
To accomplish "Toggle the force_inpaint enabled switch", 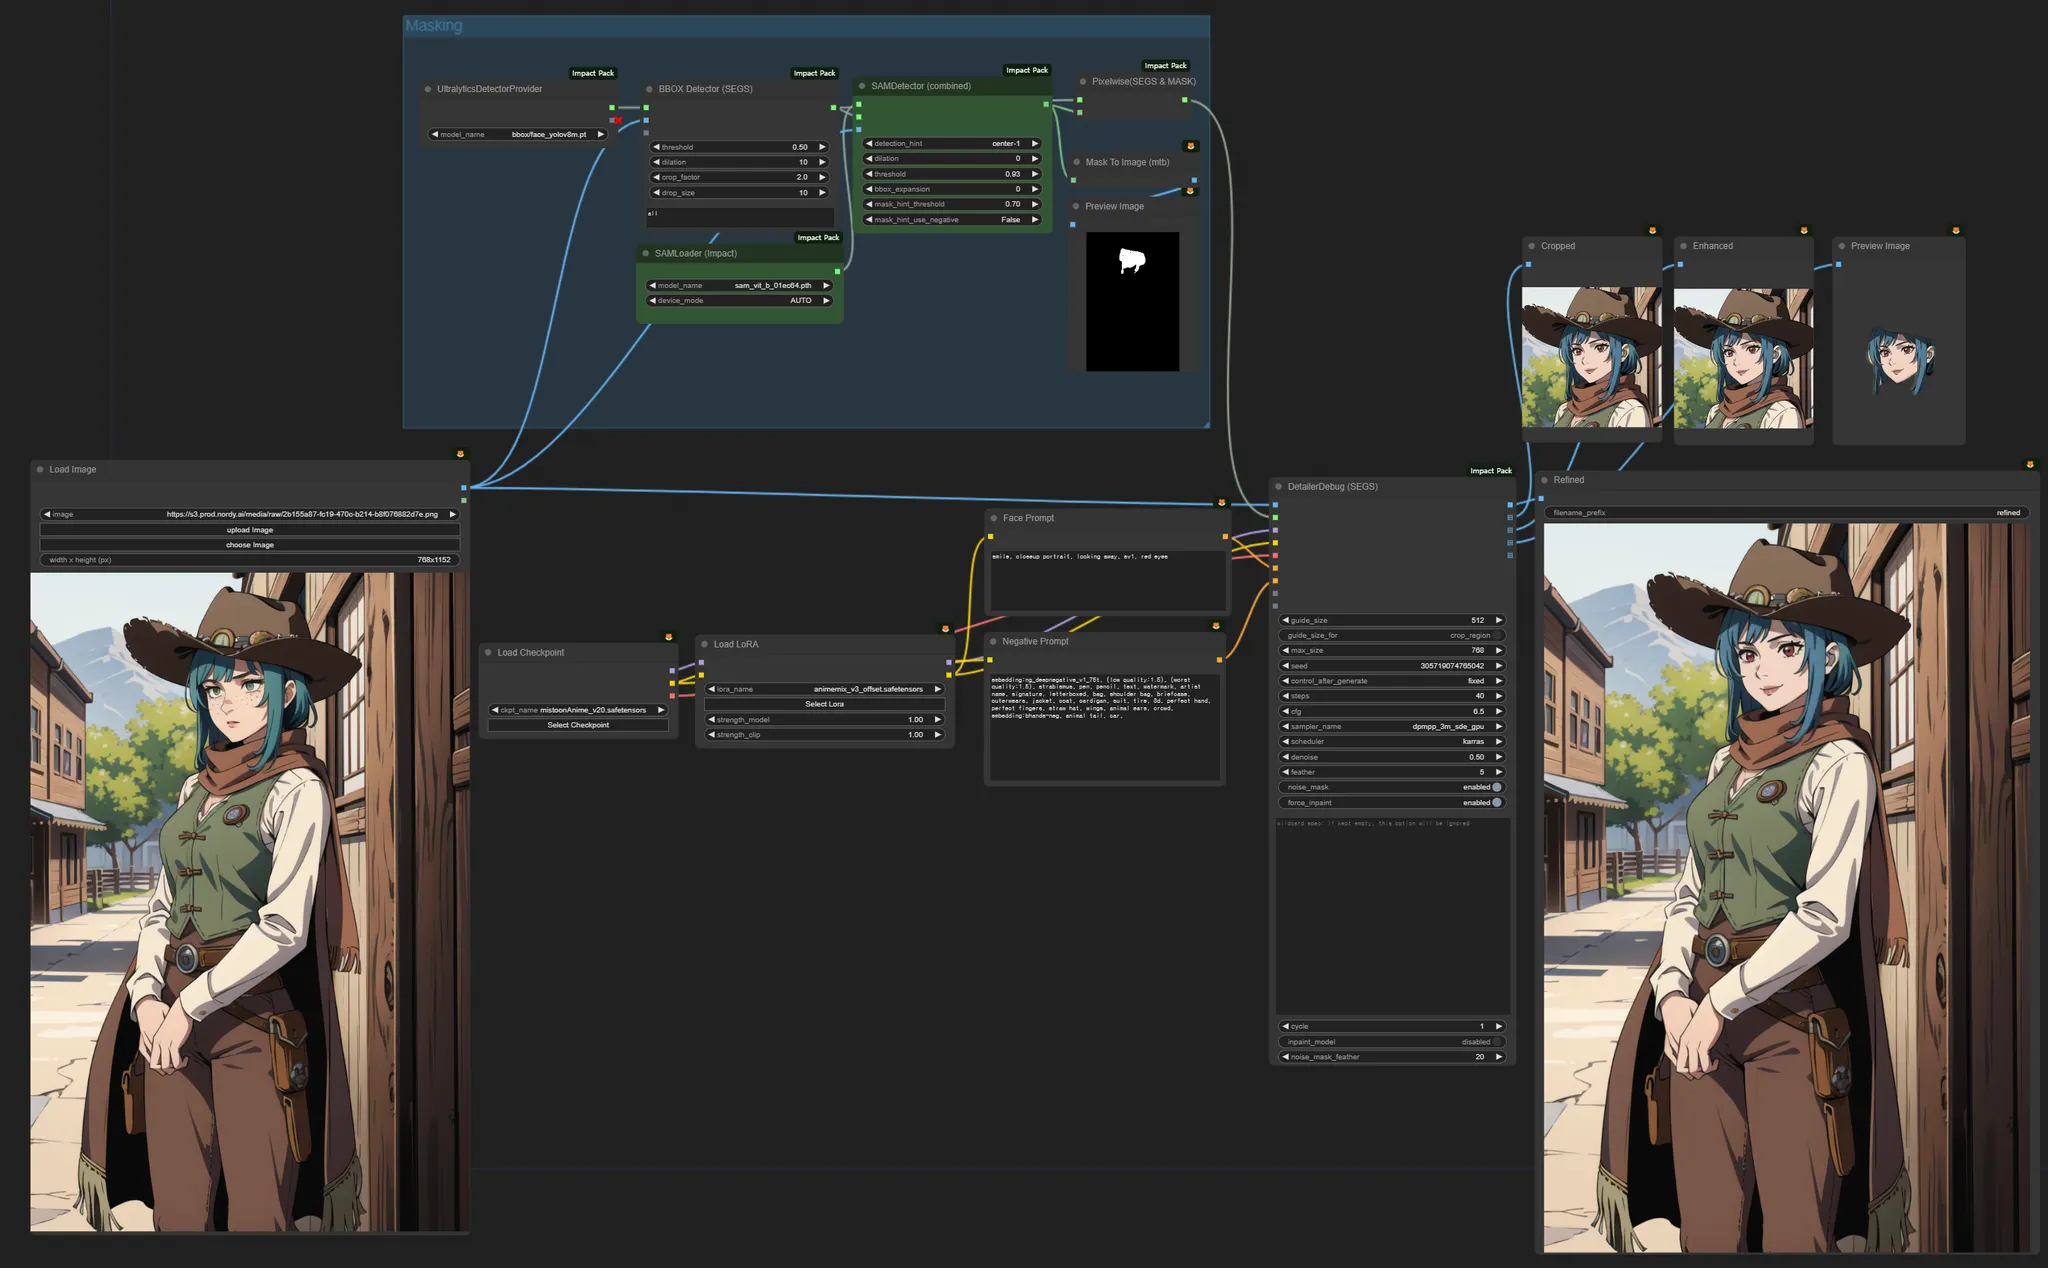I will pyautogui.click(x=1496, y=803).
